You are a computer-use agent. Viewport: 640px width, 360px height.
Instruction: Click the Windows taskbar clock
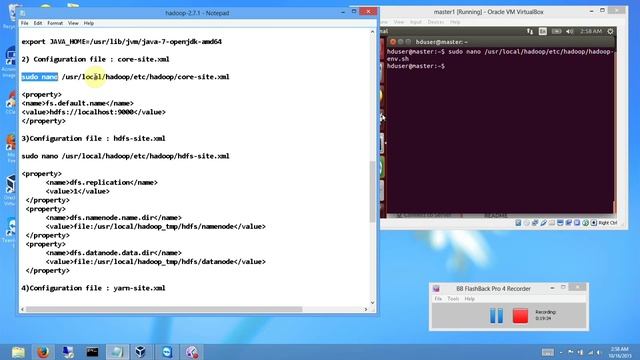[x=620, y=352]
